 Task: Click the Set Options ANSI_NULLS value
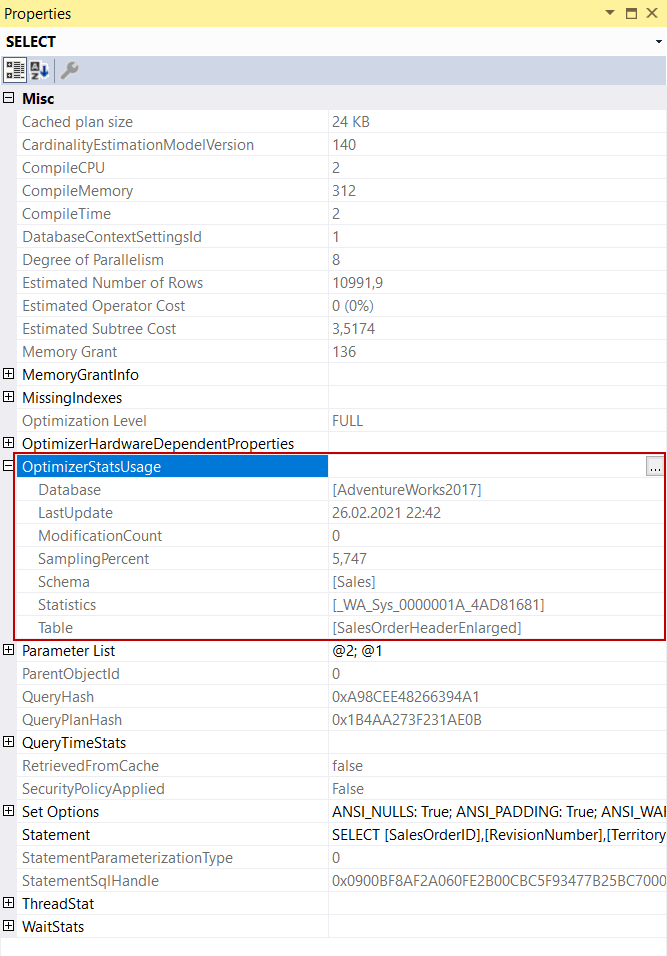point(499,812)
